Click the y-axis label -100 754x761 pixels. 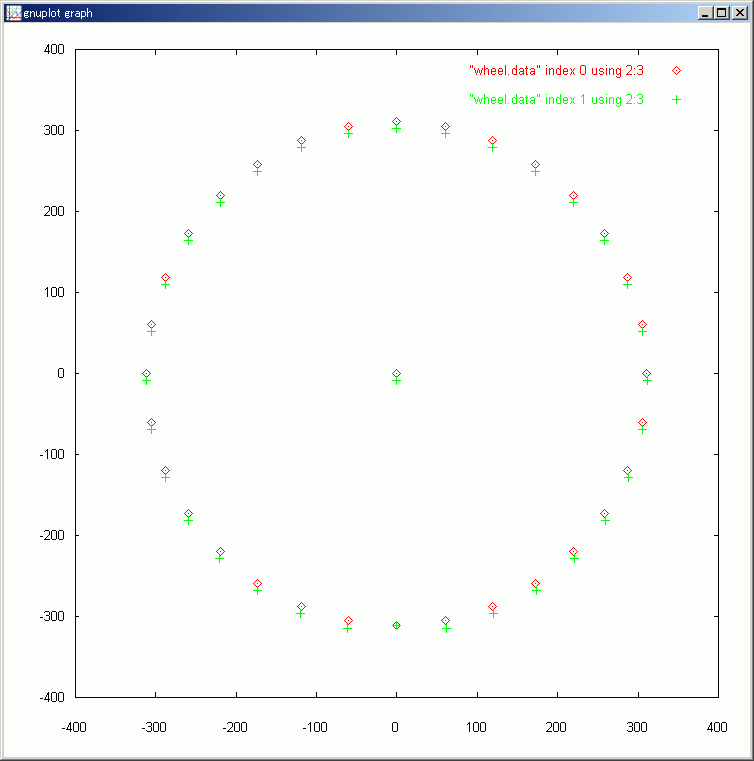pos(52,454)
